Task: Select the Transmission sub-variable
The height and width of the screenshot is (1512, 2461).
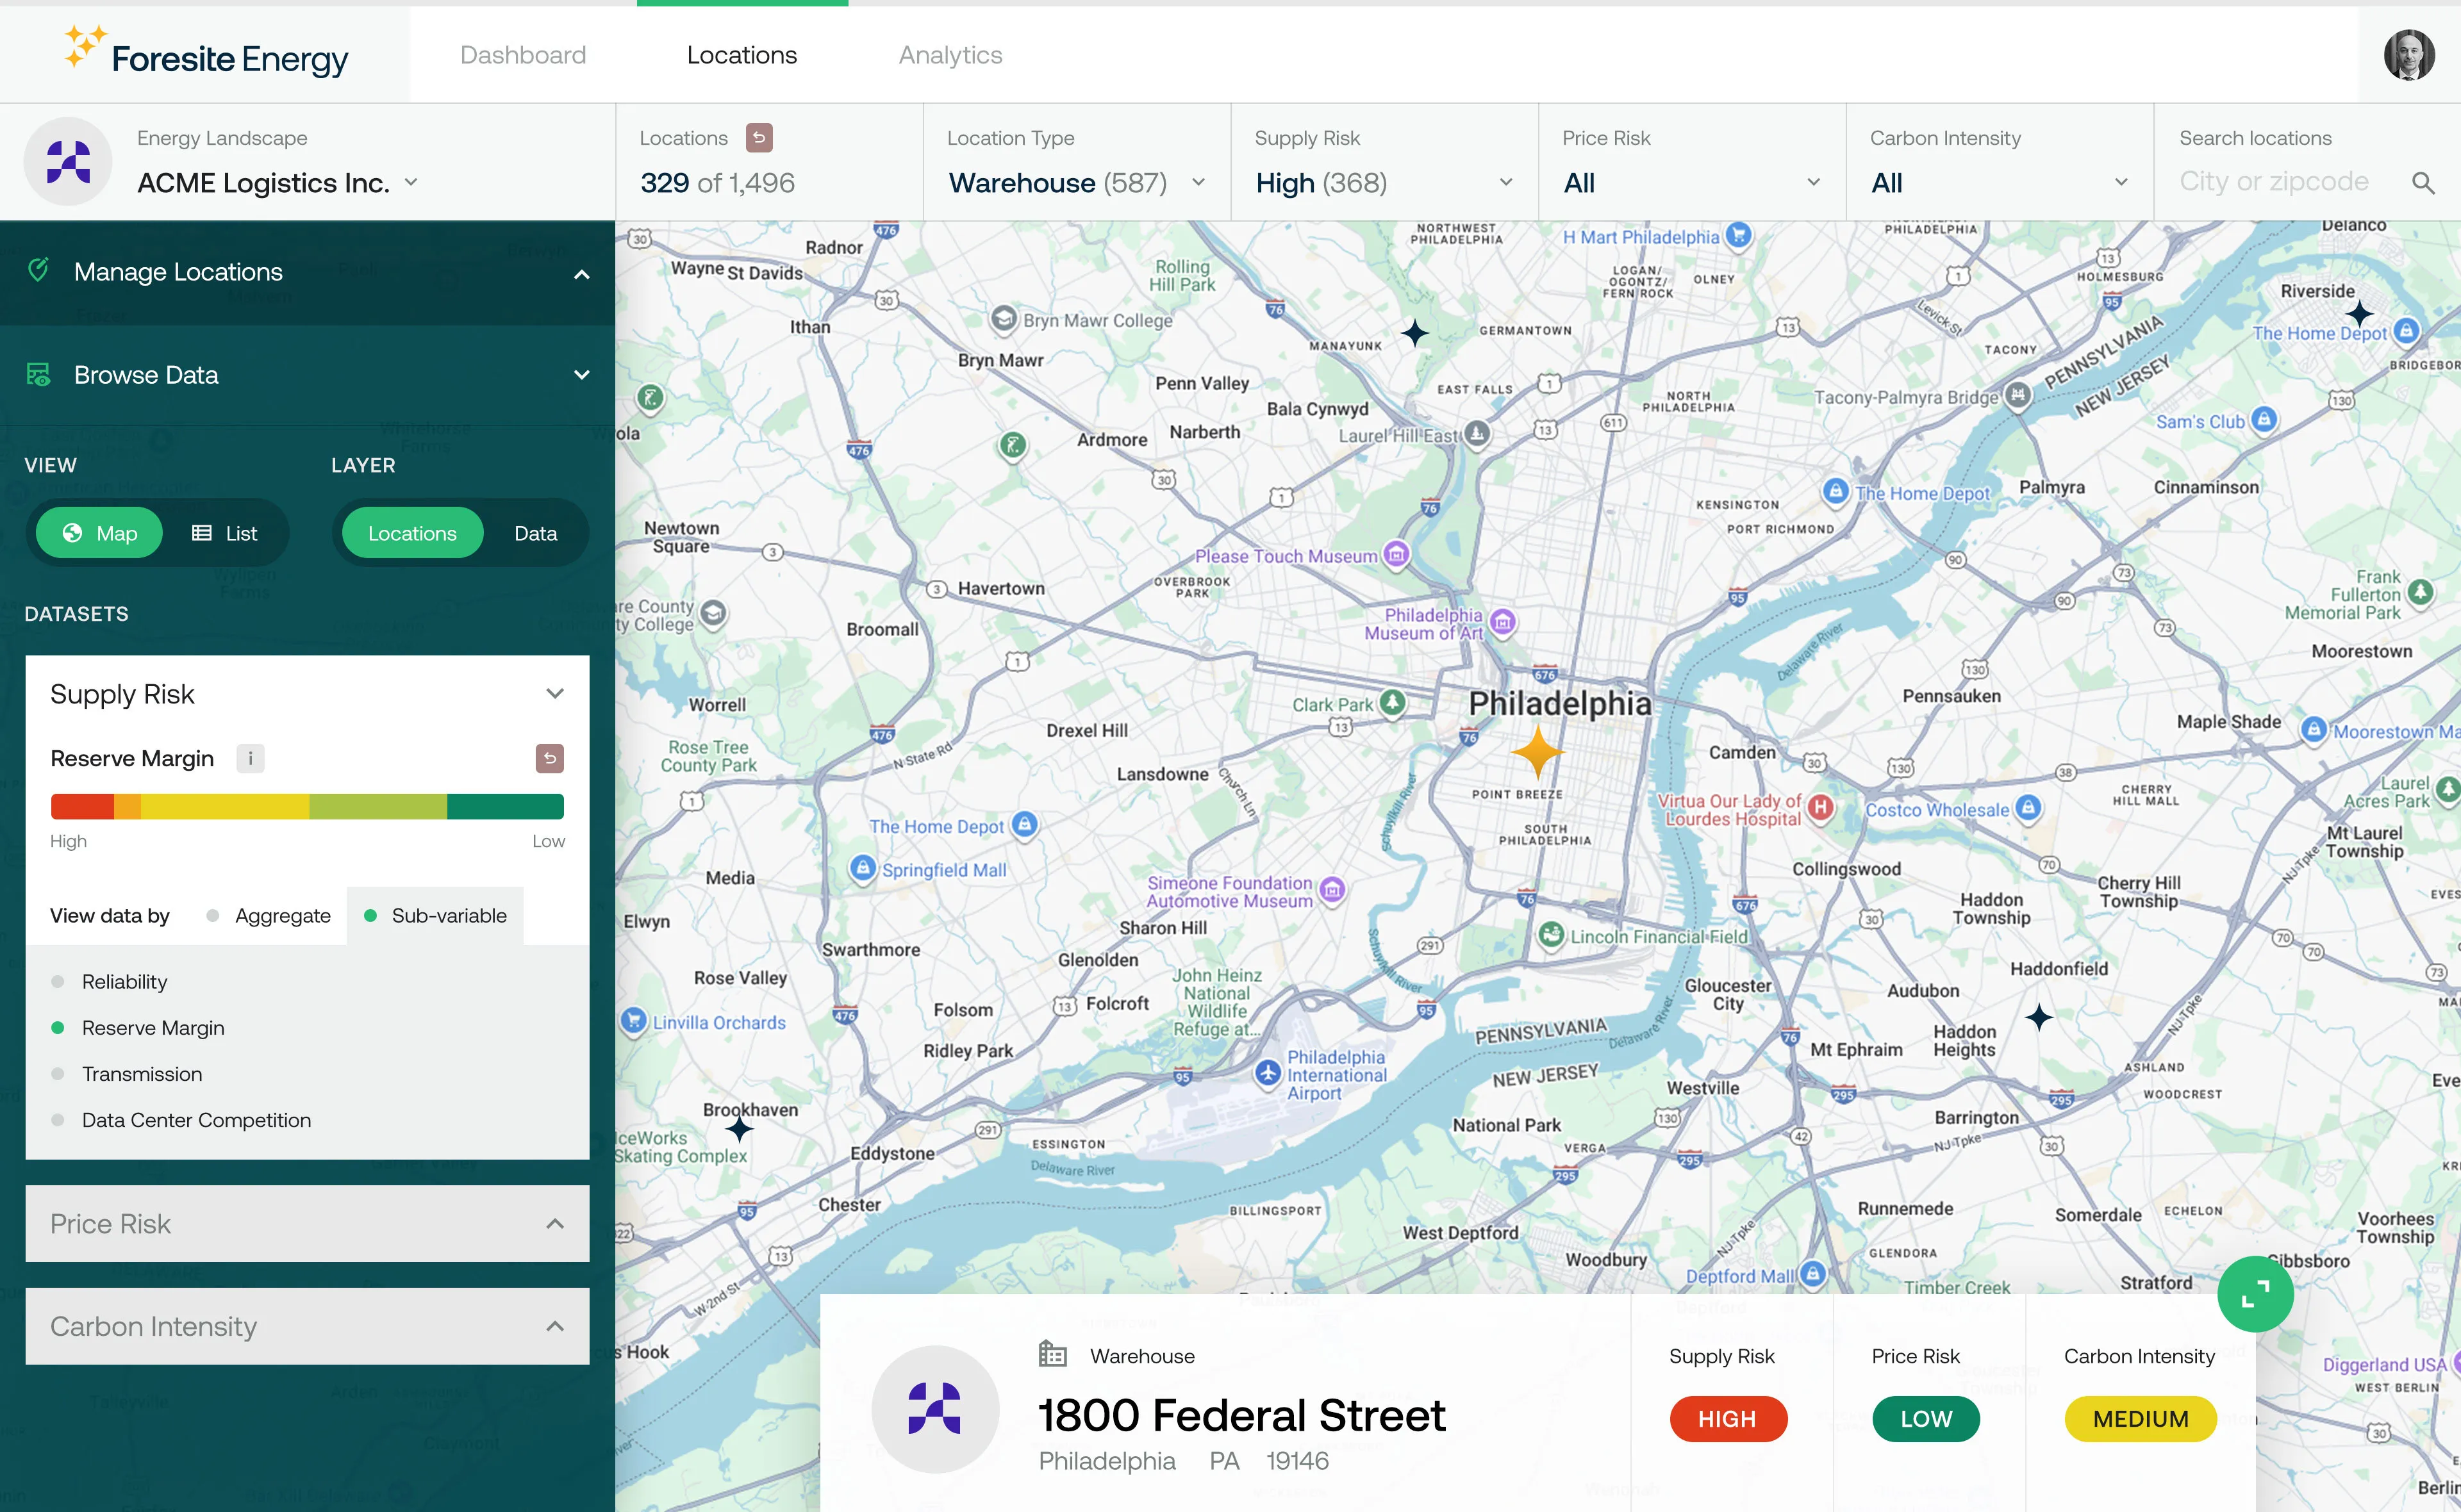Action: point(142,1073)
